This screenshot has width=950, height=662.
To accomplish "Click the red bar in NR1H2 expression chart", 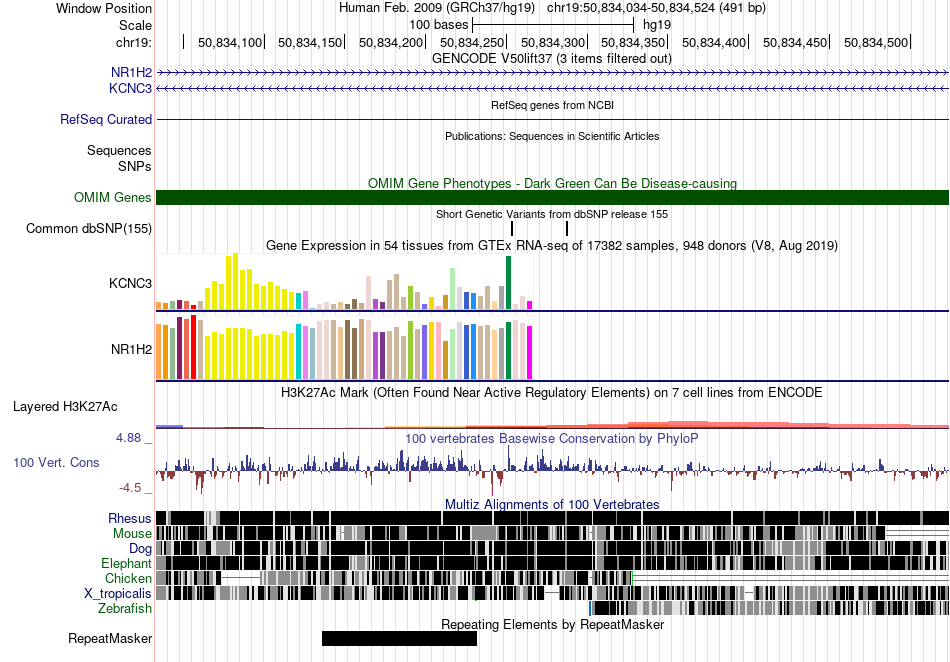I will (193, 347).
